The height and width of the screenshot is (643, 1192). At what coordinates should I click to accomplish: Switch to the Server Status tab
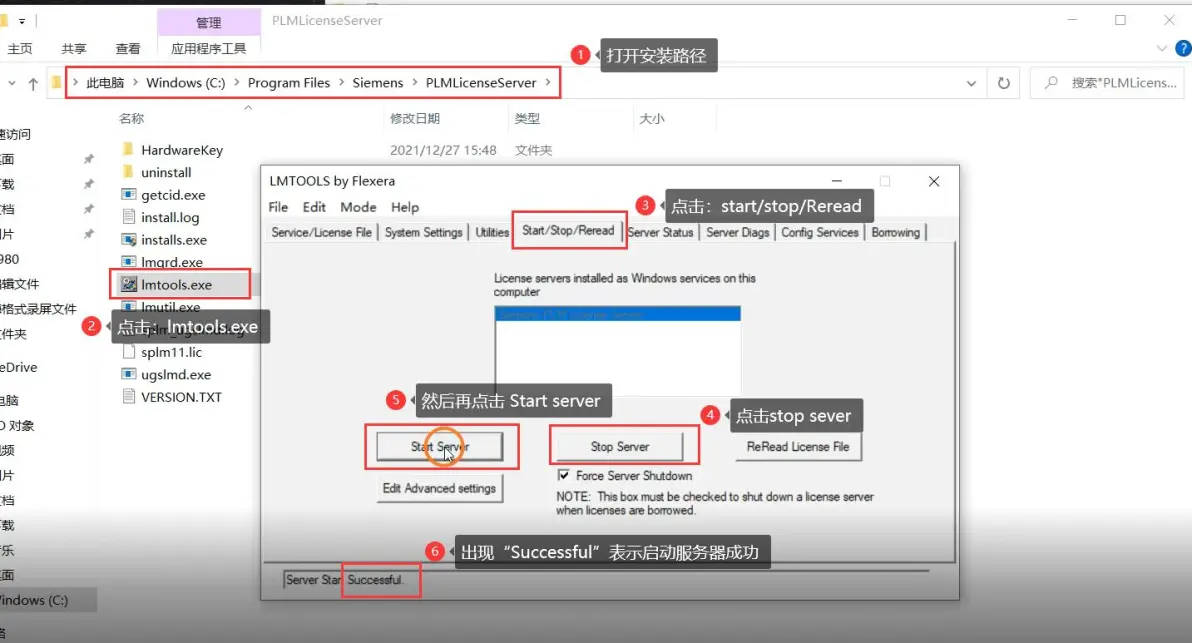(661, 233)
